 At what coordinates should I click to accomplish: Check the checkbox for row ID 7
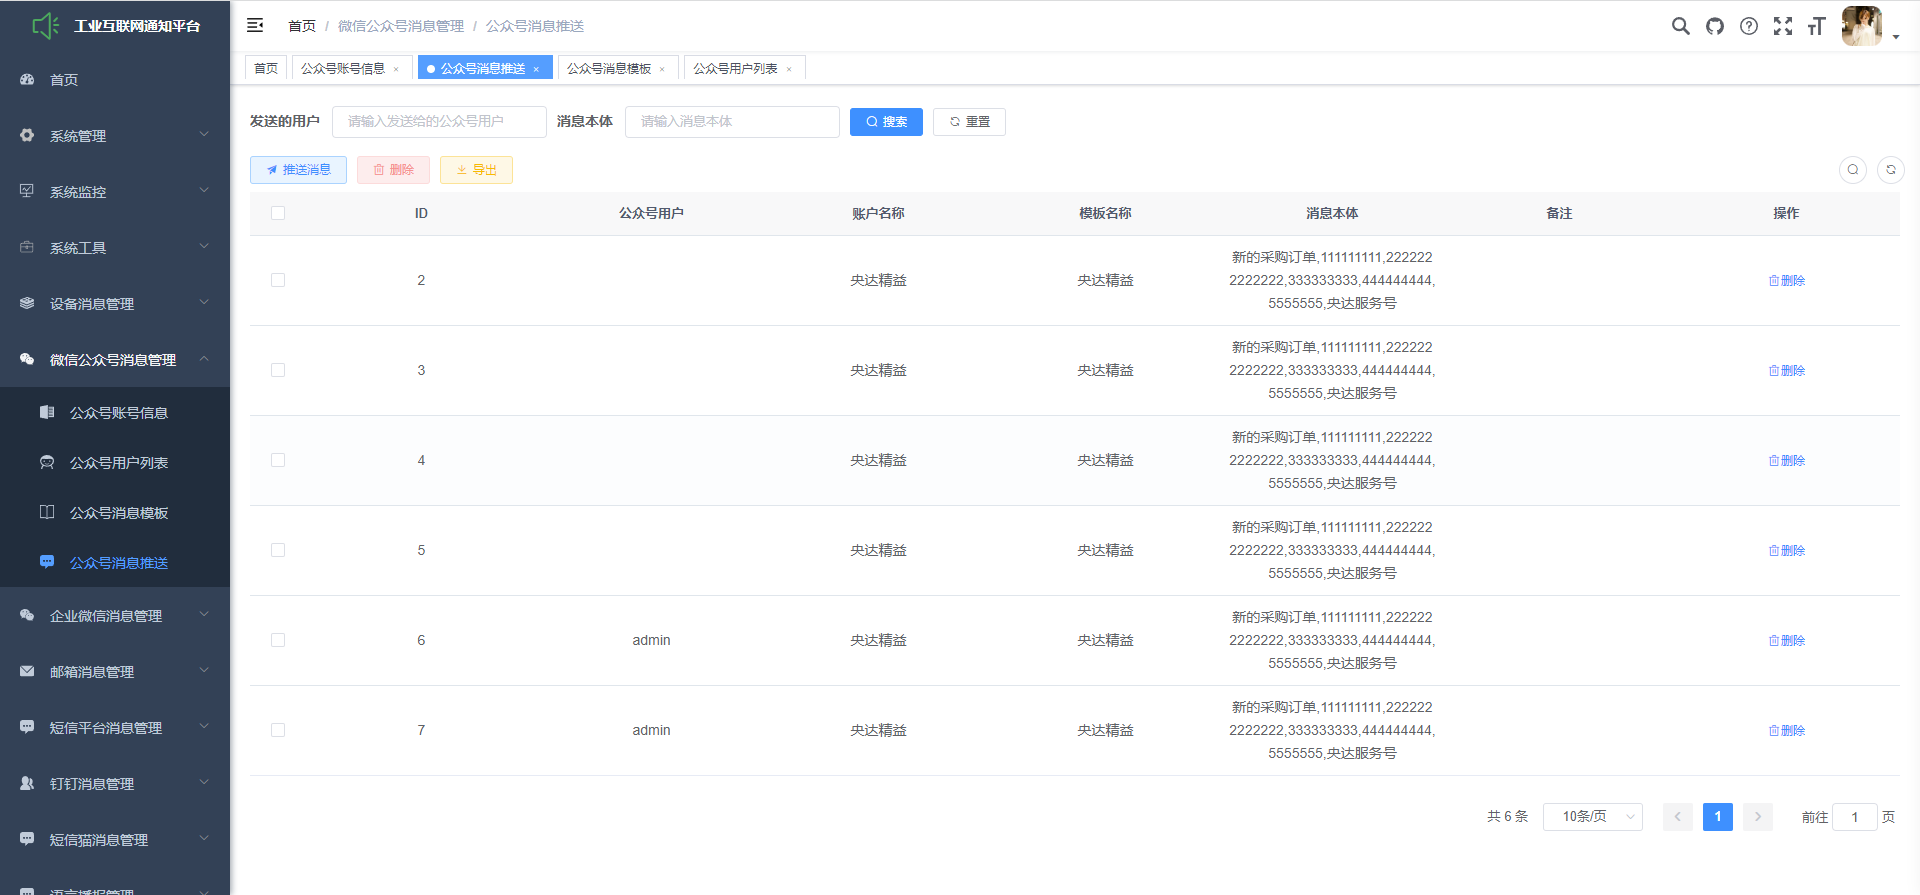[278, 730]
